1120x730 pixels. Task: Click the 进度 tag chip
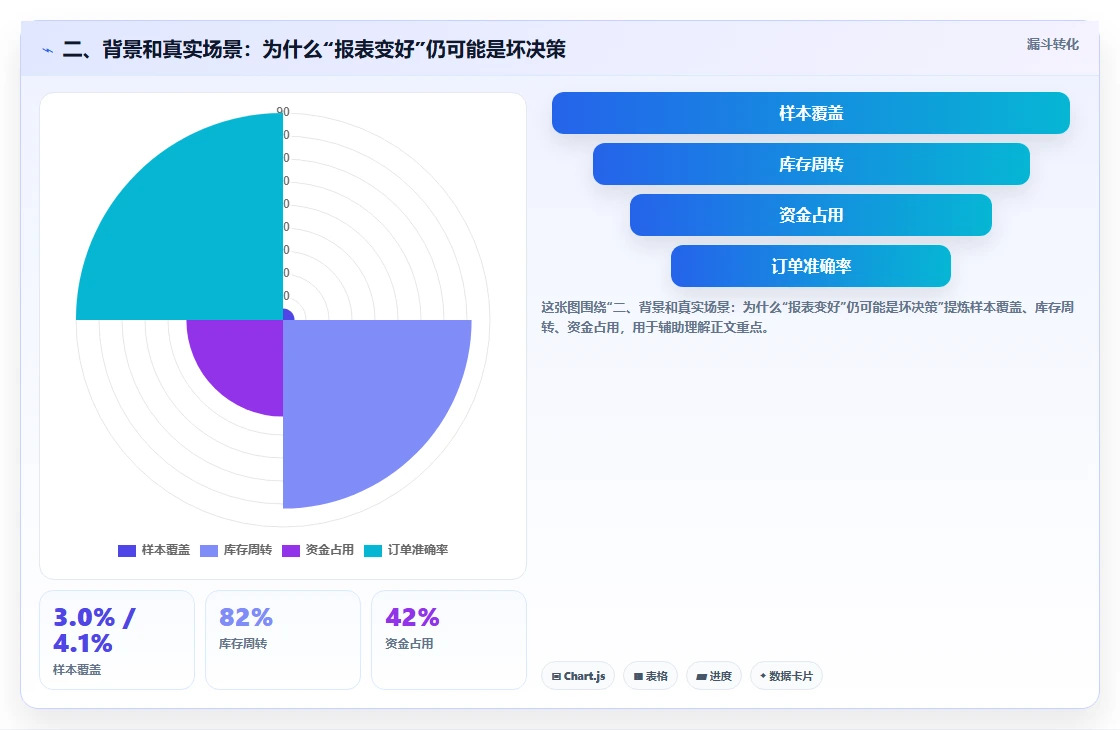point(714,676)
